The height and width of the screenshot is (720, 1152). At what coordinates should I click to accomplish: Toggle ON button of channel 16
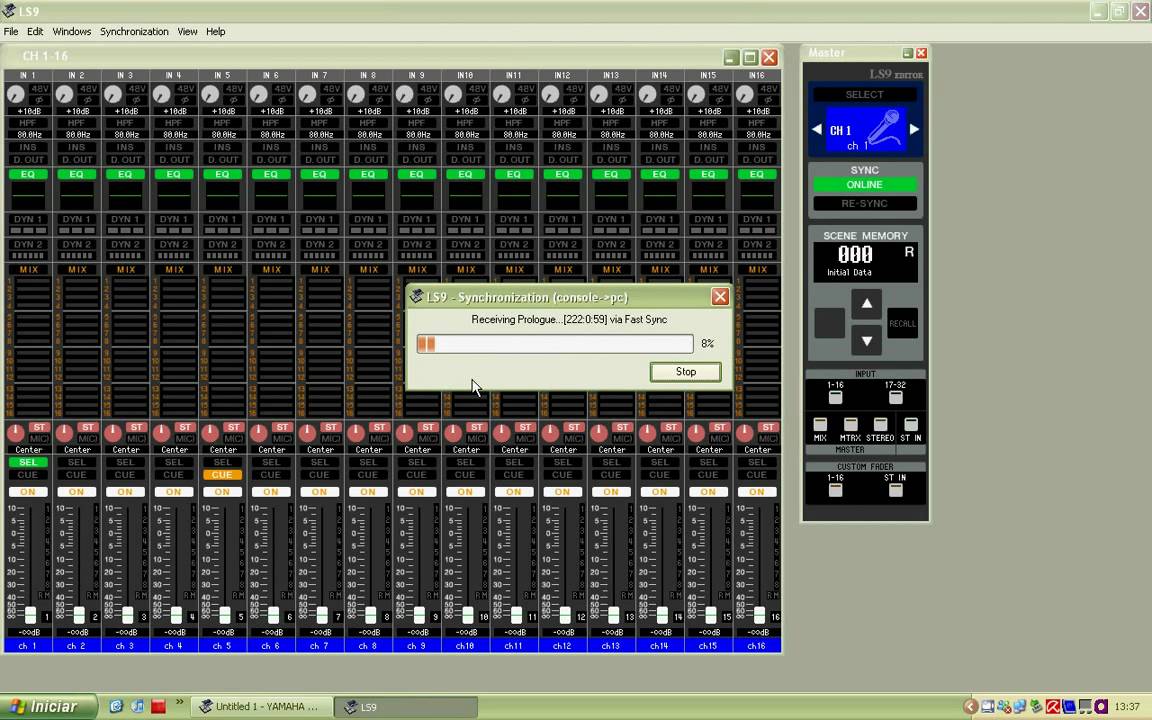757,492
